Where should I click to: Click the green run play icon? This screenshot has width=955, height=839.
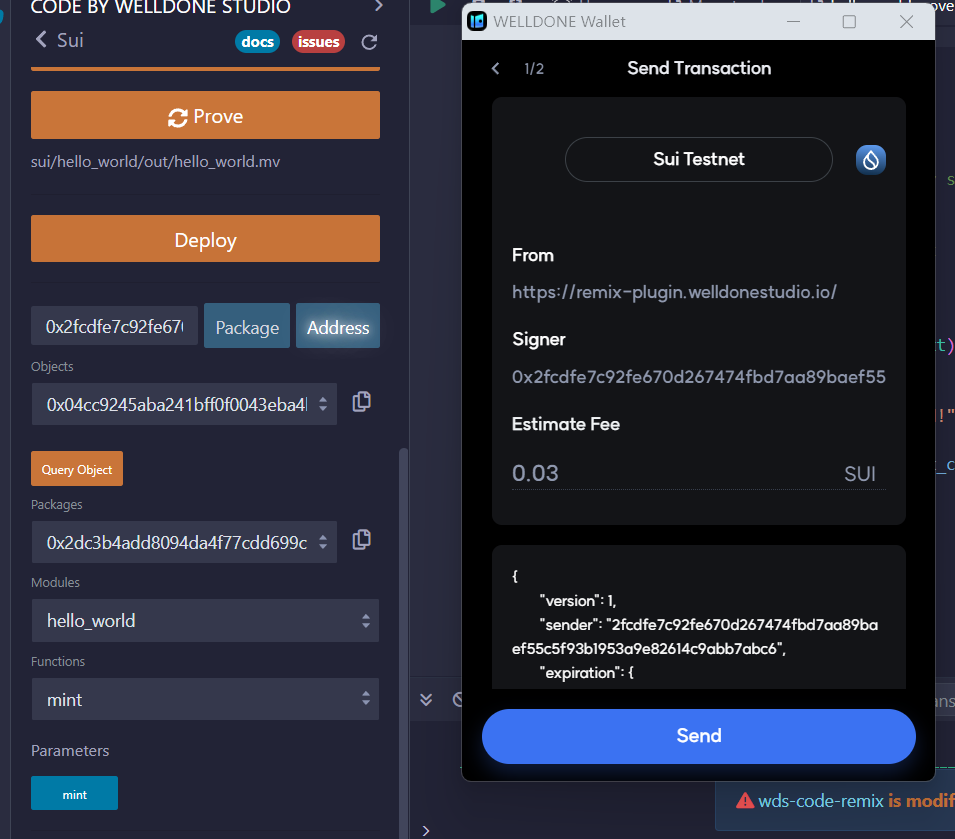[437, 6]
